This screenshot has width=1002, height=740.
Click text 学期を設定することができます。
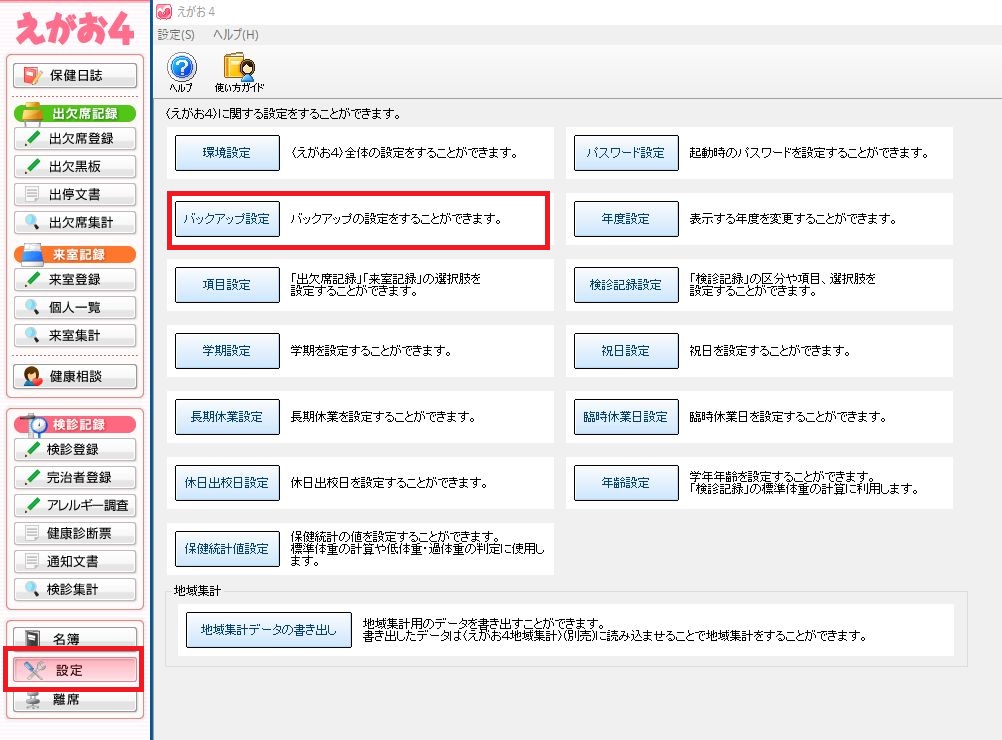pos(371,351)
